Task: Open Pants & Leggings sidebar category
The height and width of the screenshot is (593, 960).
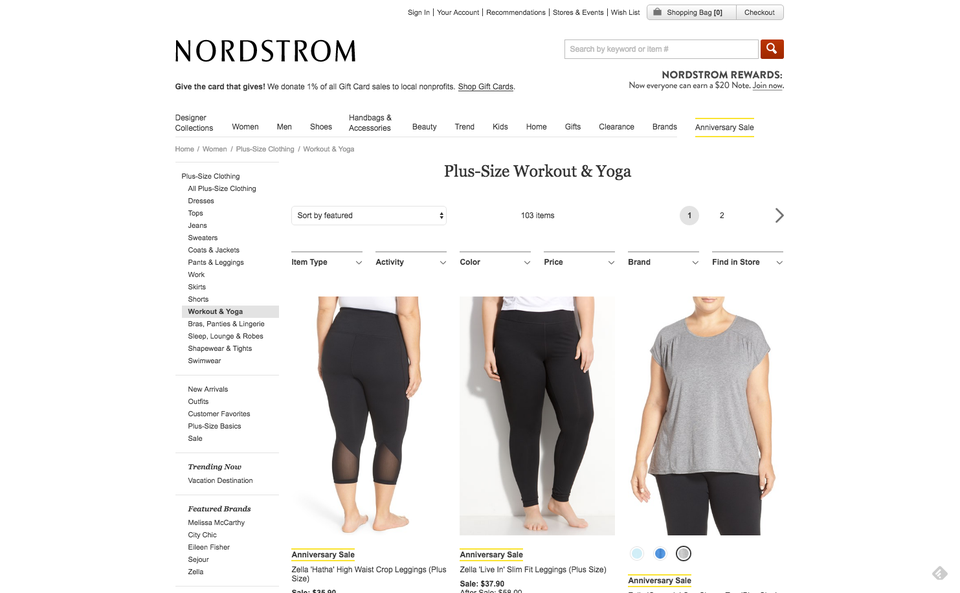Action: [216, 263]
